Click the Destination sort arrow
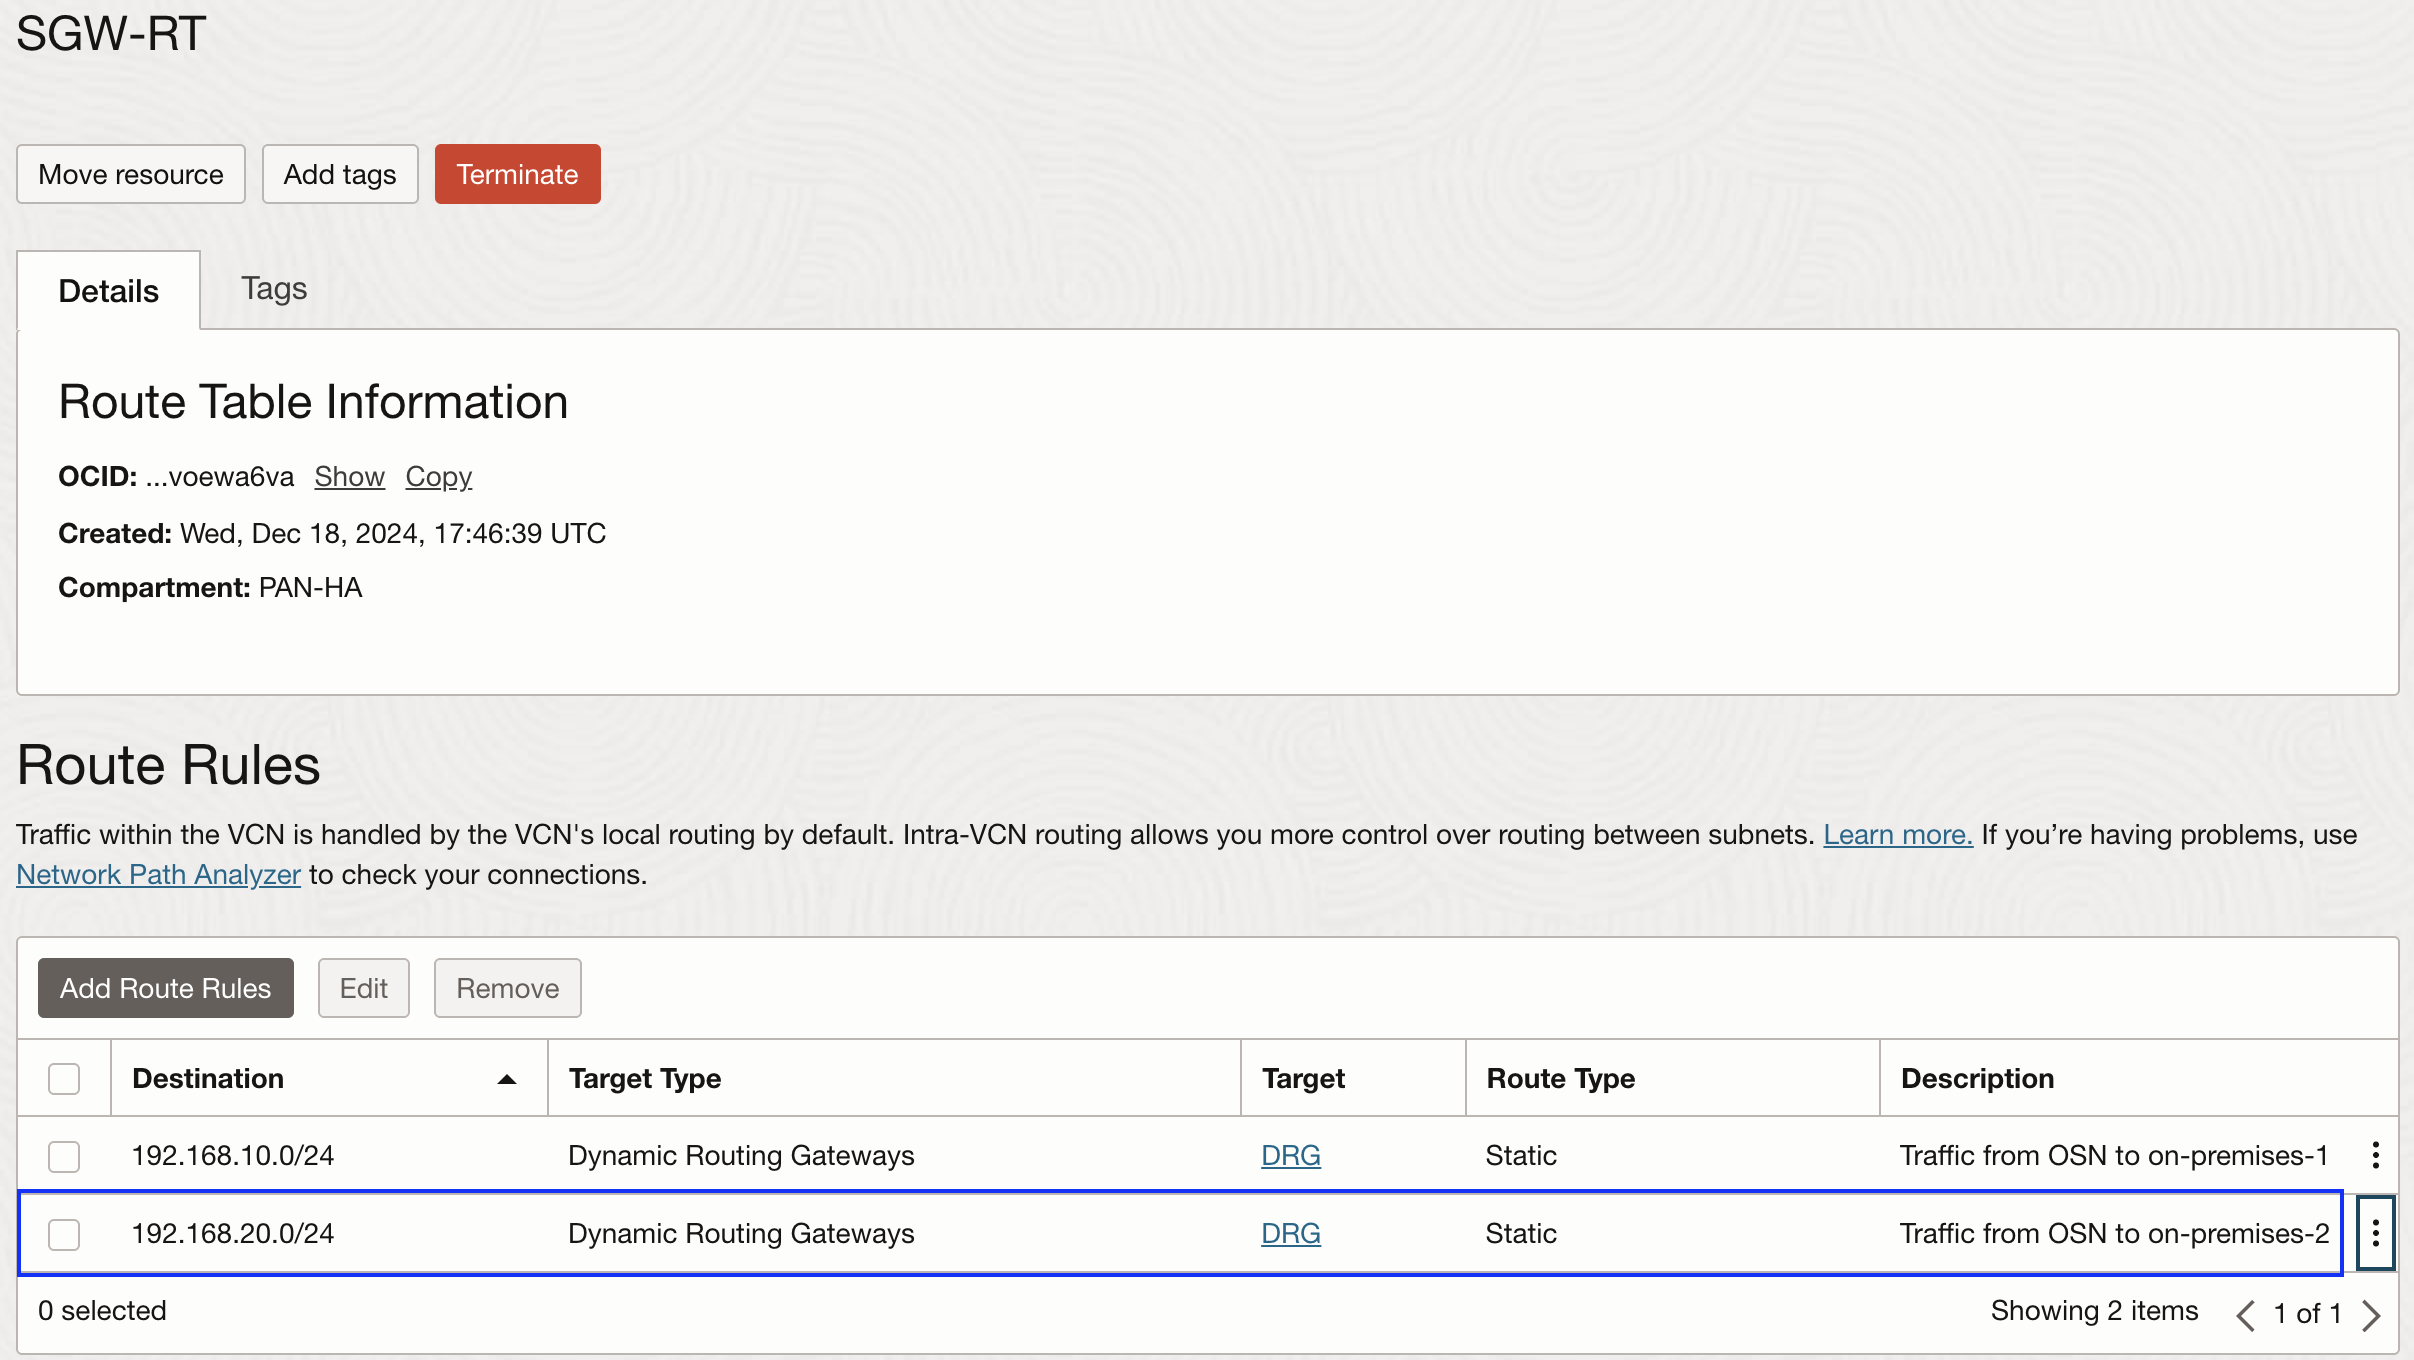This screenshot has width=2414, height=1360. [507, 1079]
